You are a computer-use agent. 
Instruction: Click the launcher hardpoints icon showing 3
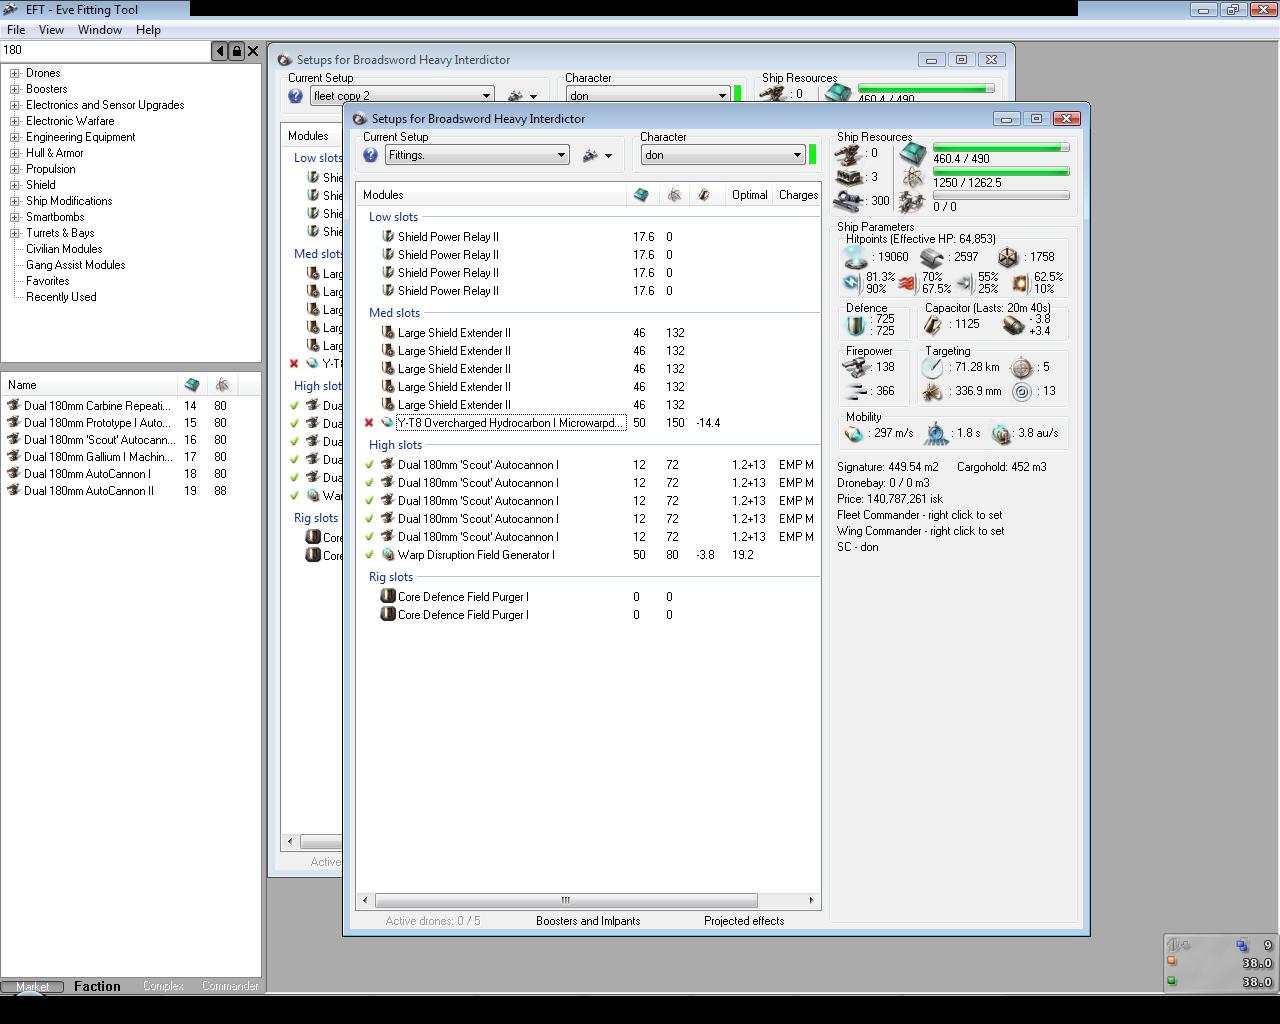tap(850, 177)
